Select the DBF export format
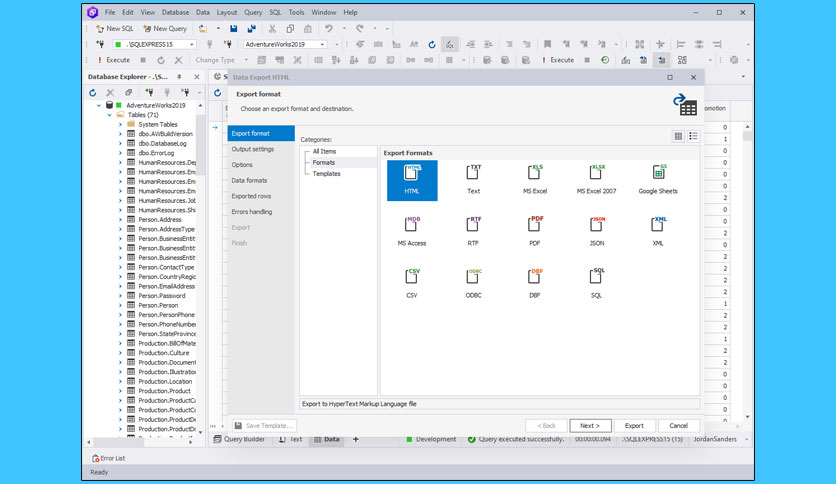The height and width of the screenshot is (484, 836). tap(535, 284)
